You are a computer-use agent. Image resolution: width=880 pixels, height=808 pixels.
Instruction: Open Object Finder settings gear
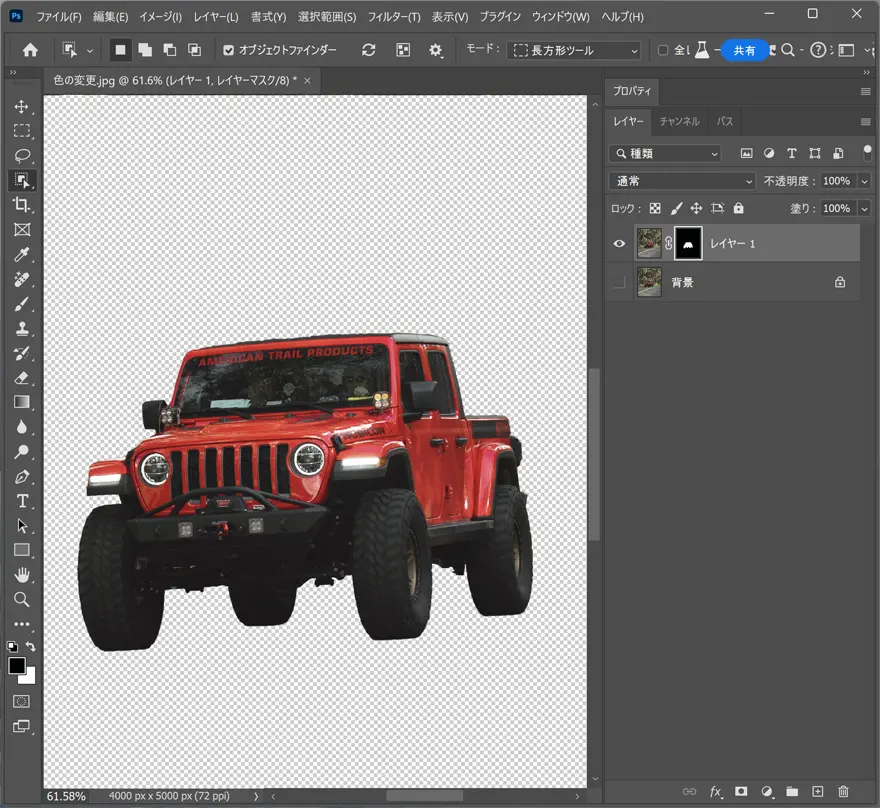436,50
